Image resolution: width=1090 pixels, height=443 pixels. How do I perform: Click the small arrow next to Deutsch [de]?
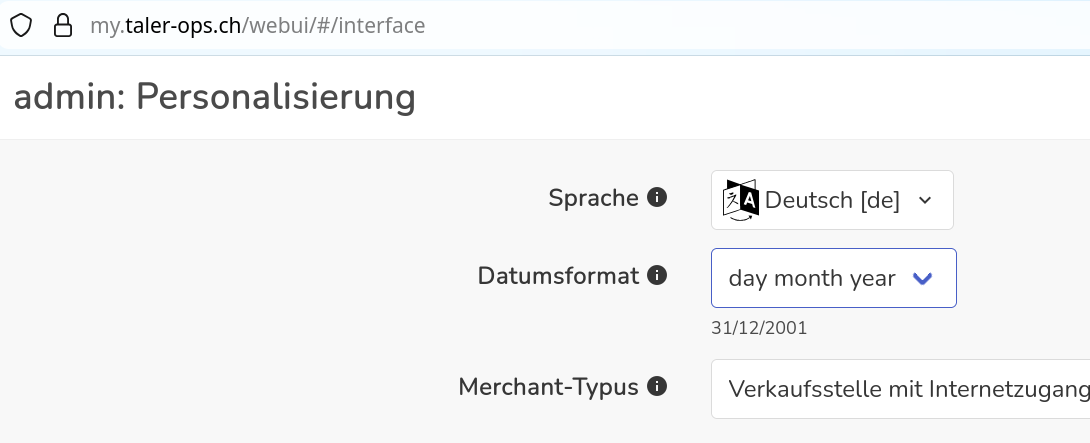[x=925, y=200]
